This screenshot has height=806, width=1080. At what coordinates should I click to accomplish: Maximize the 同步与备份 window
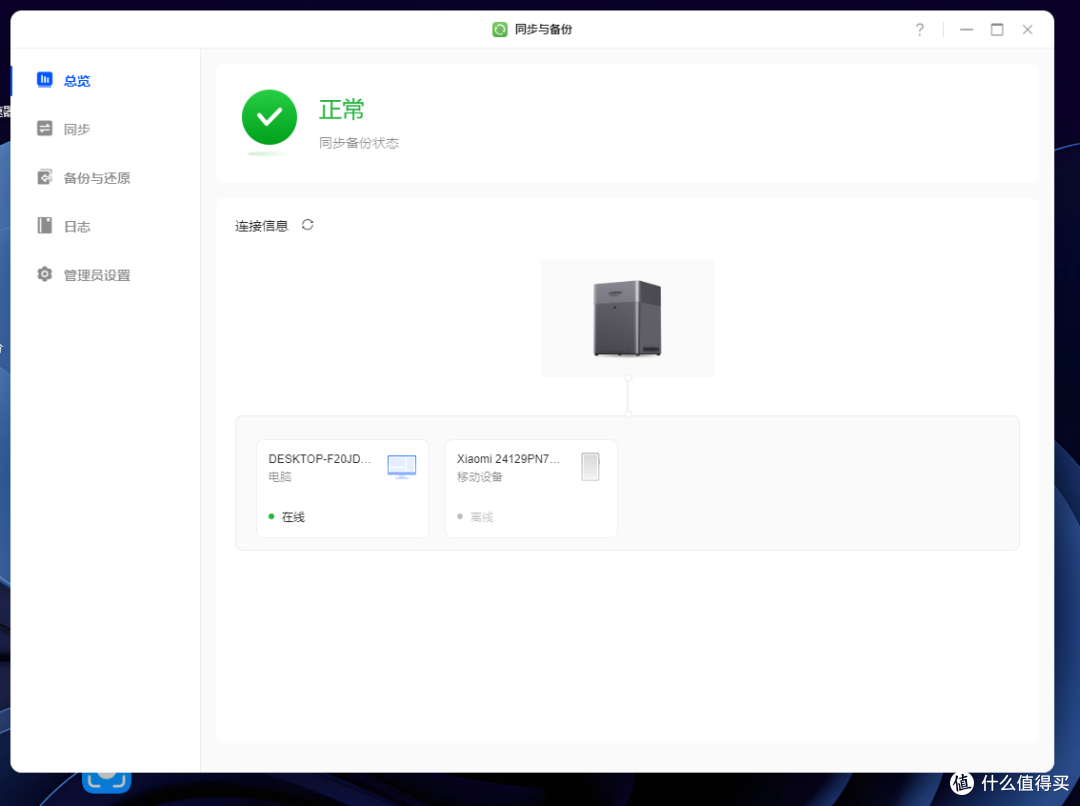pos(997,30)
